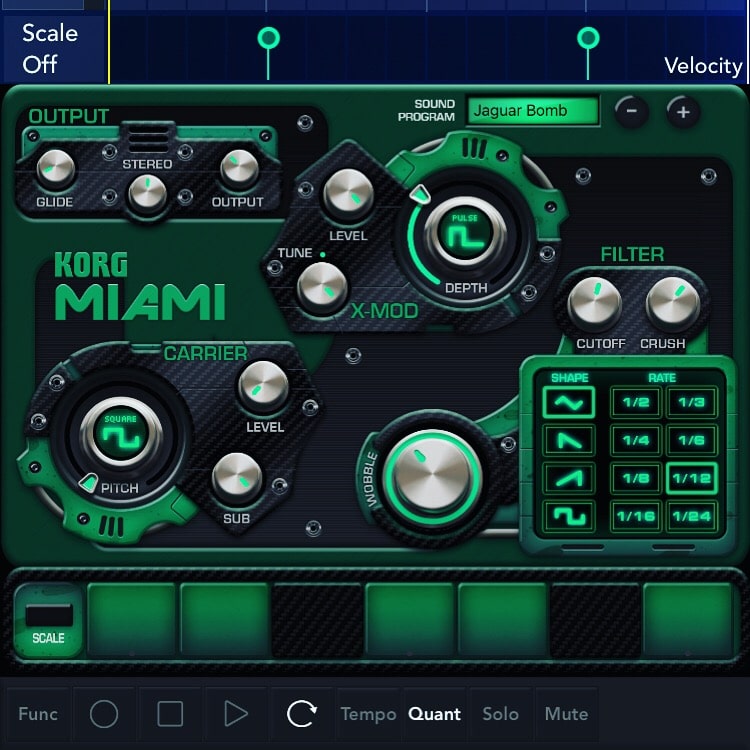Select the ramp up wobble shape
This screenshot has width=750, height=750.
pyautogui.click(x=568, y=478)
